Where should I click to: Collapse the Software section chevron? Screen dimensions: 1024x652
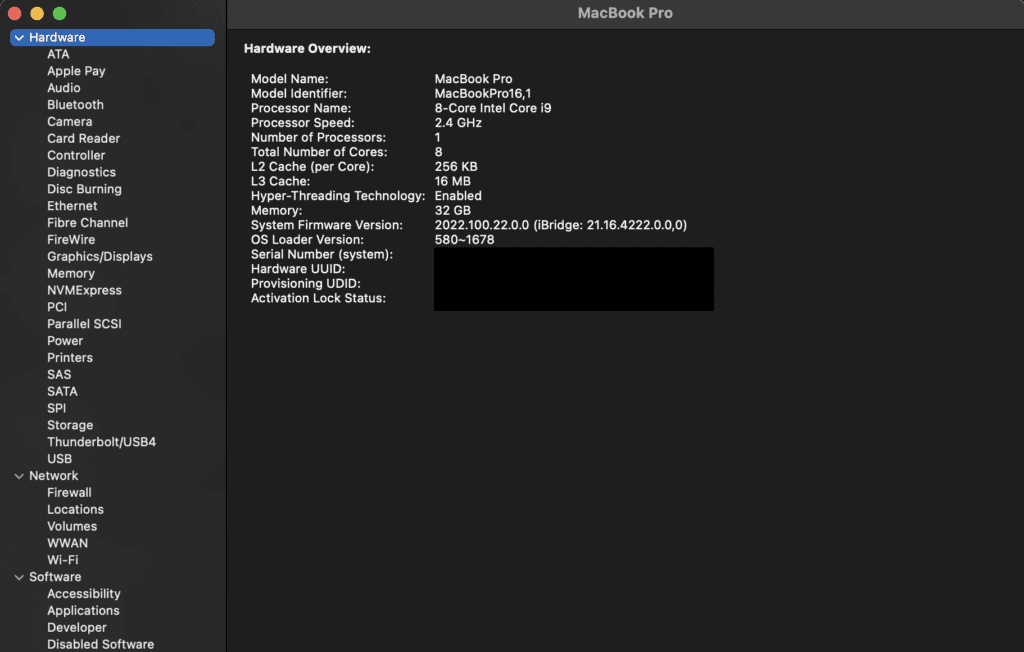pyautogui.click(x=19, y=578)
